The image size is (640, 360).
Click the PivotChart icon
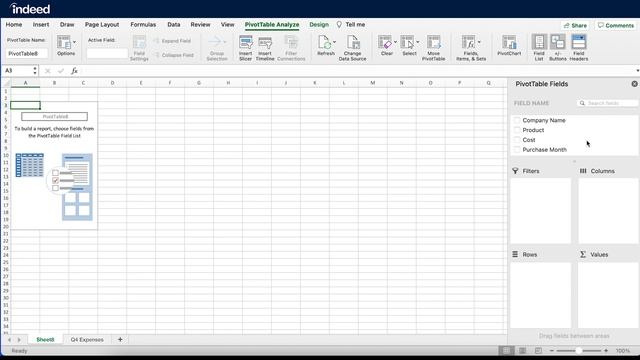(x=509, y=42)
